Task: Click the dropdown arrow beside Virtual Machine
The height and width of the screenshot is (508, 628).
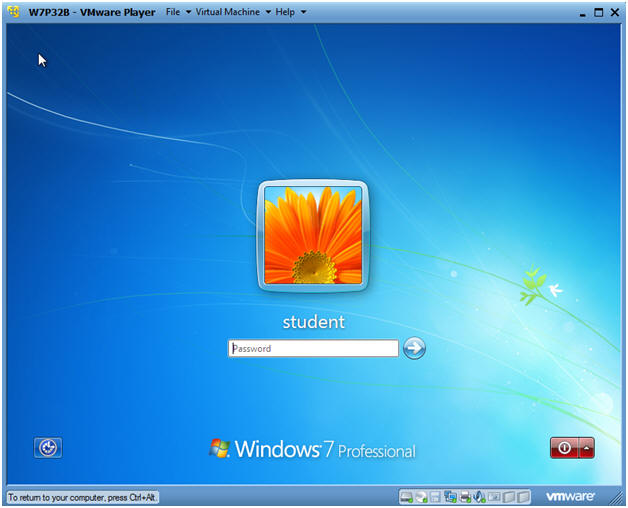Action: click(268, 12)
